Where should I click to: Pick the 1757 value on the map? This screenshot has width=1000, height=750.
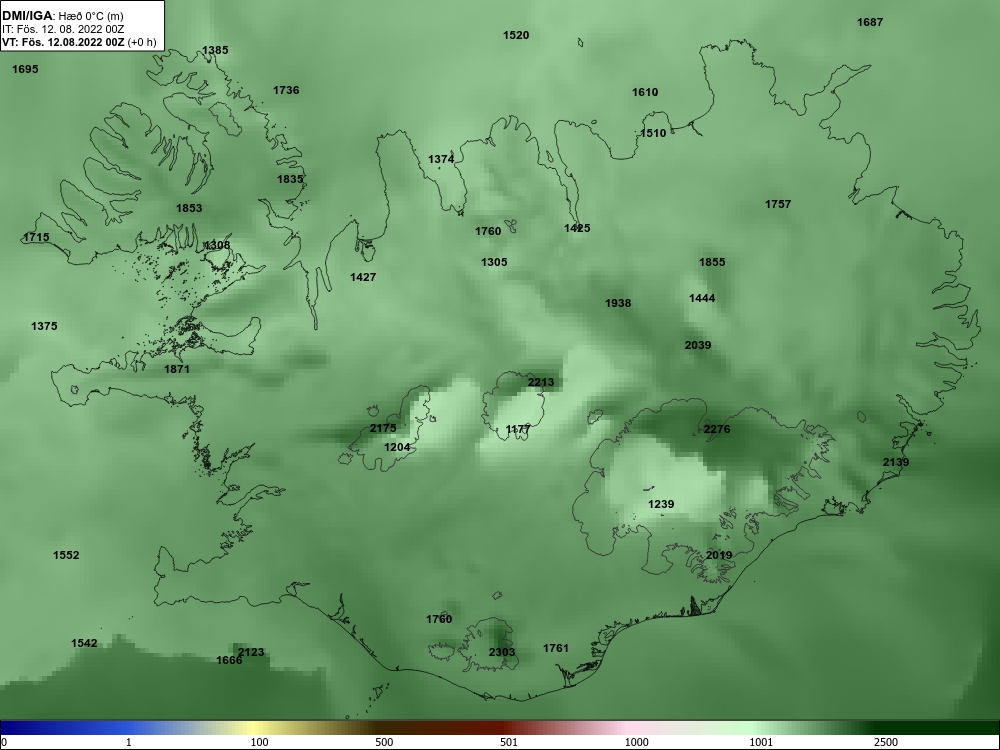coord(778,204)
